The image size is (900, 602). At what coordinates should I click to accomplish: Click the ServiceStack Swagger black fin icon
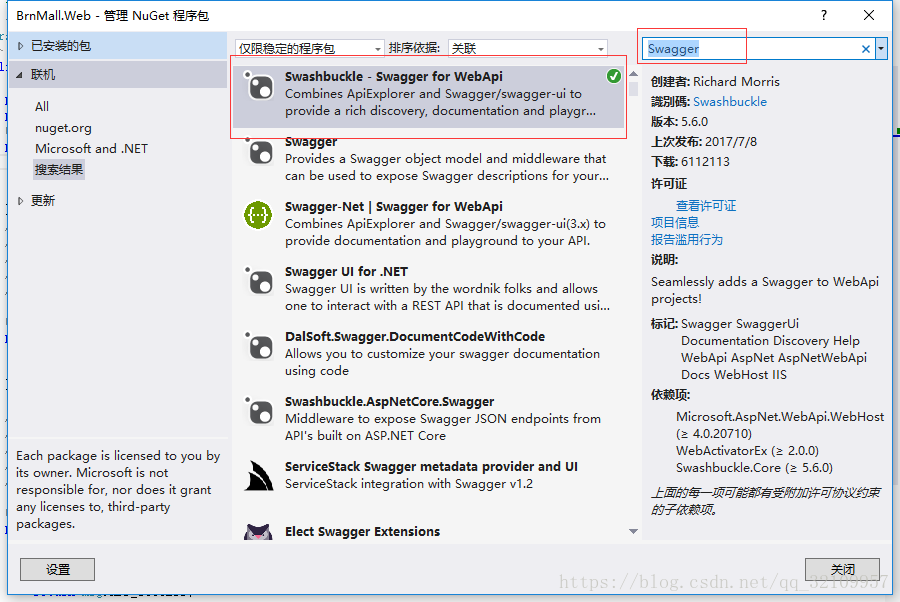[x=259, y=476]
